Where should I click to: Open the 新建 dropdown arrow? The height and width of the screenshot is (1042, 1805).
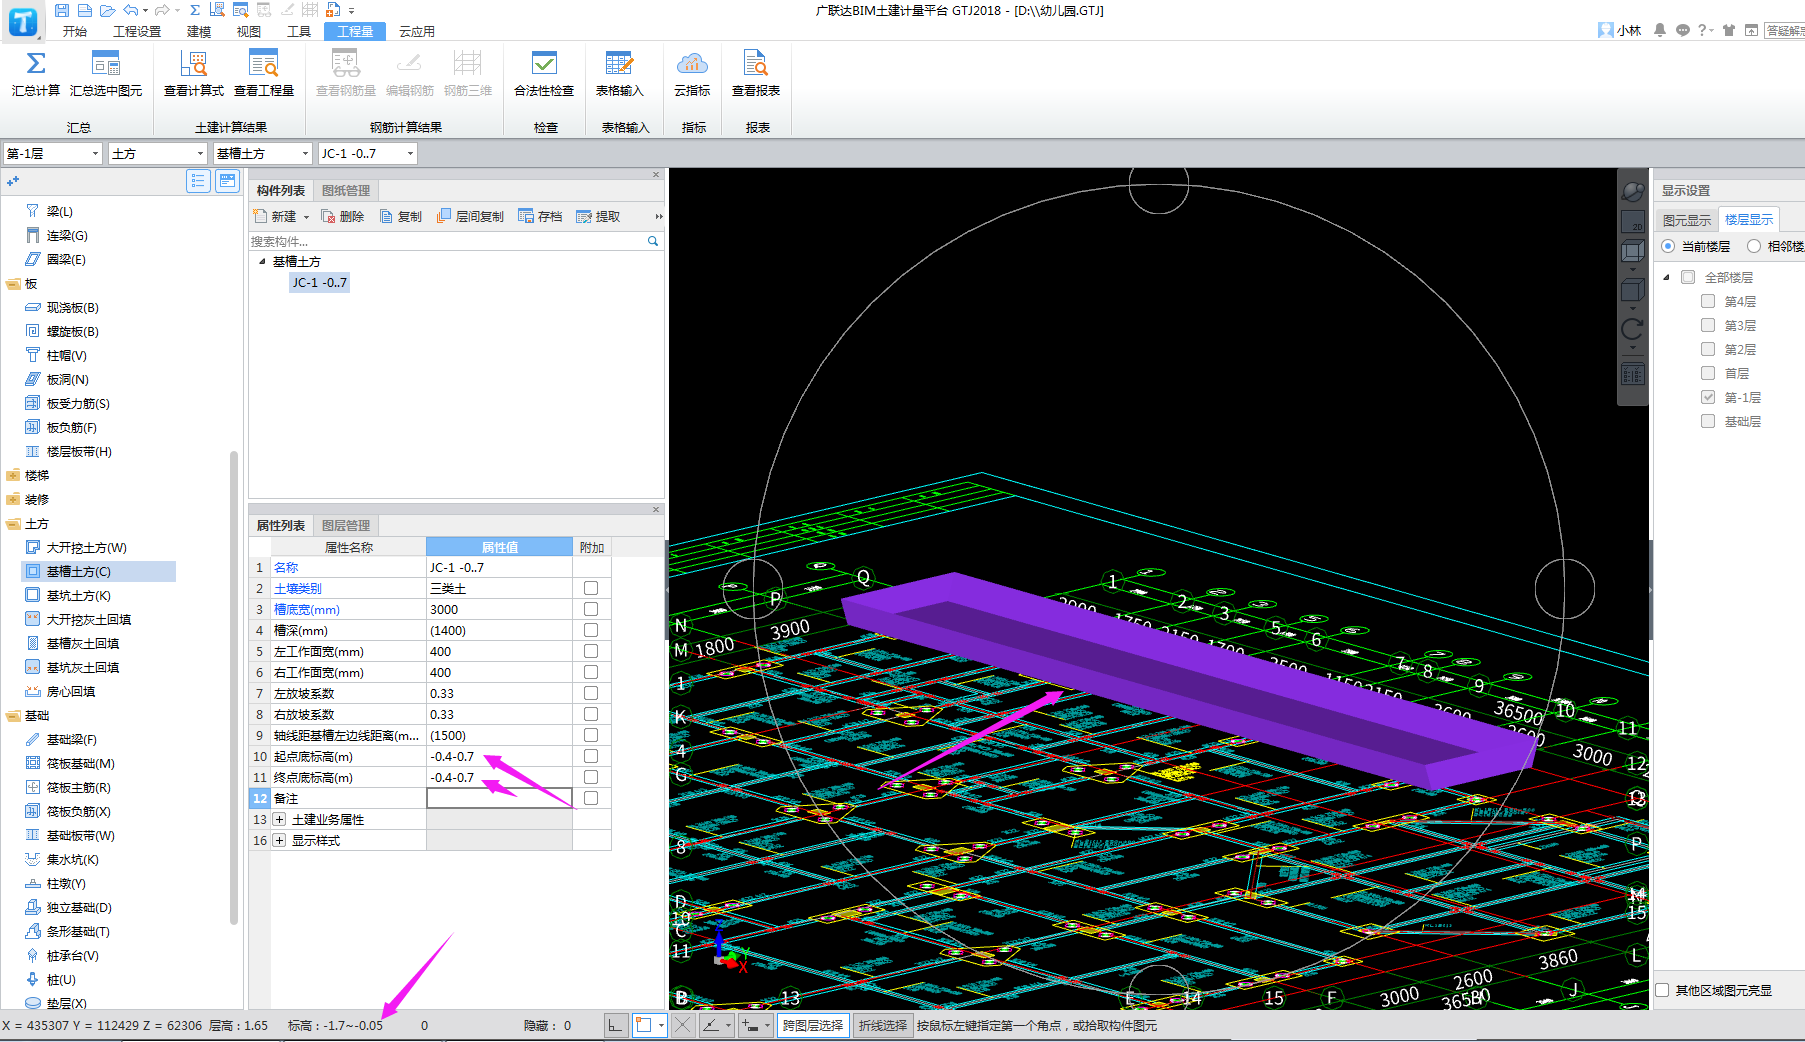[306, 217]
